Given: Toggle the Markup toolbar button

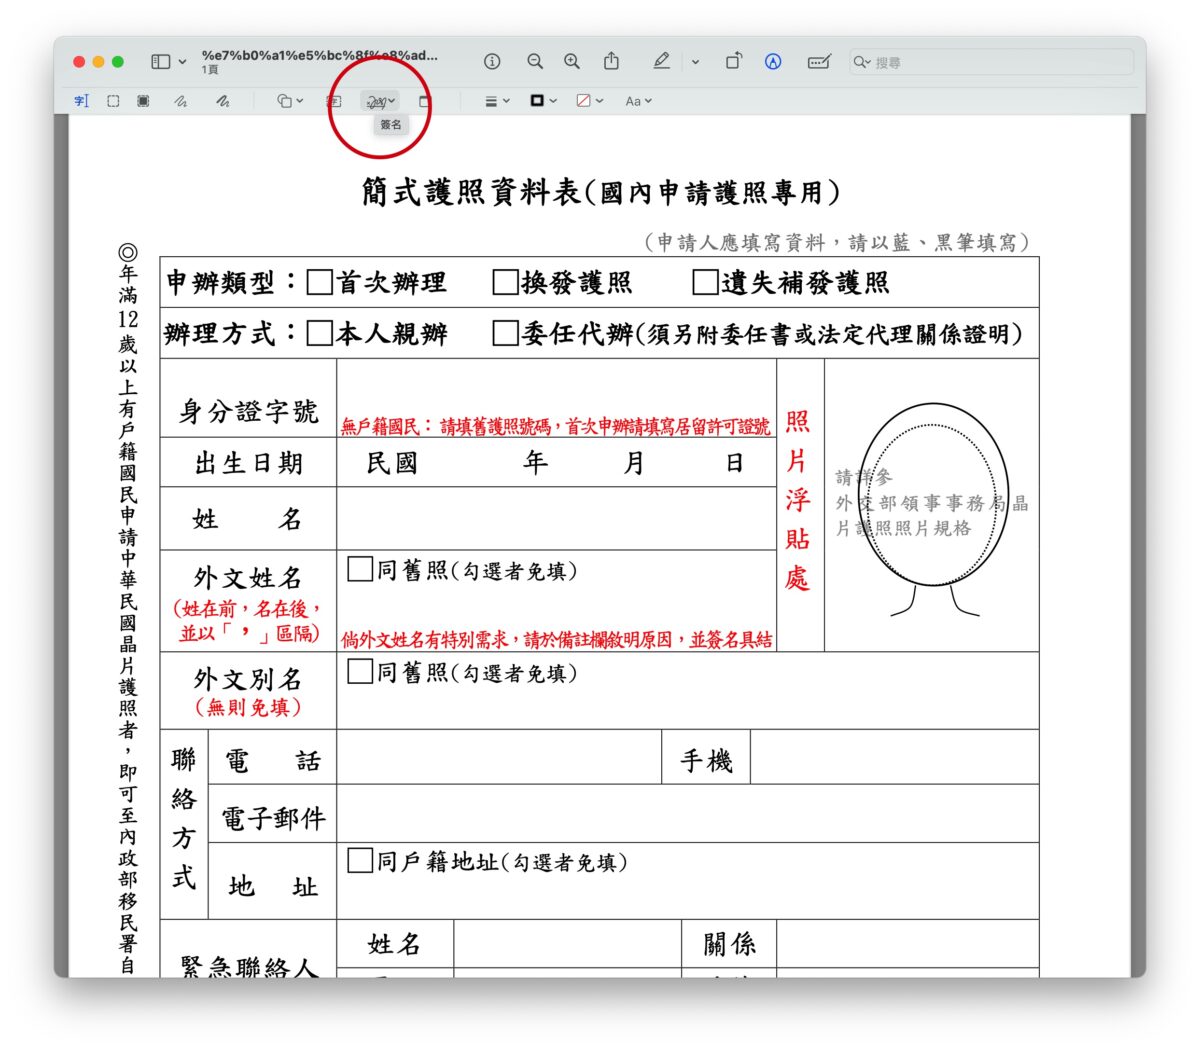Looking at the screenshot, I should coord(773,61).
